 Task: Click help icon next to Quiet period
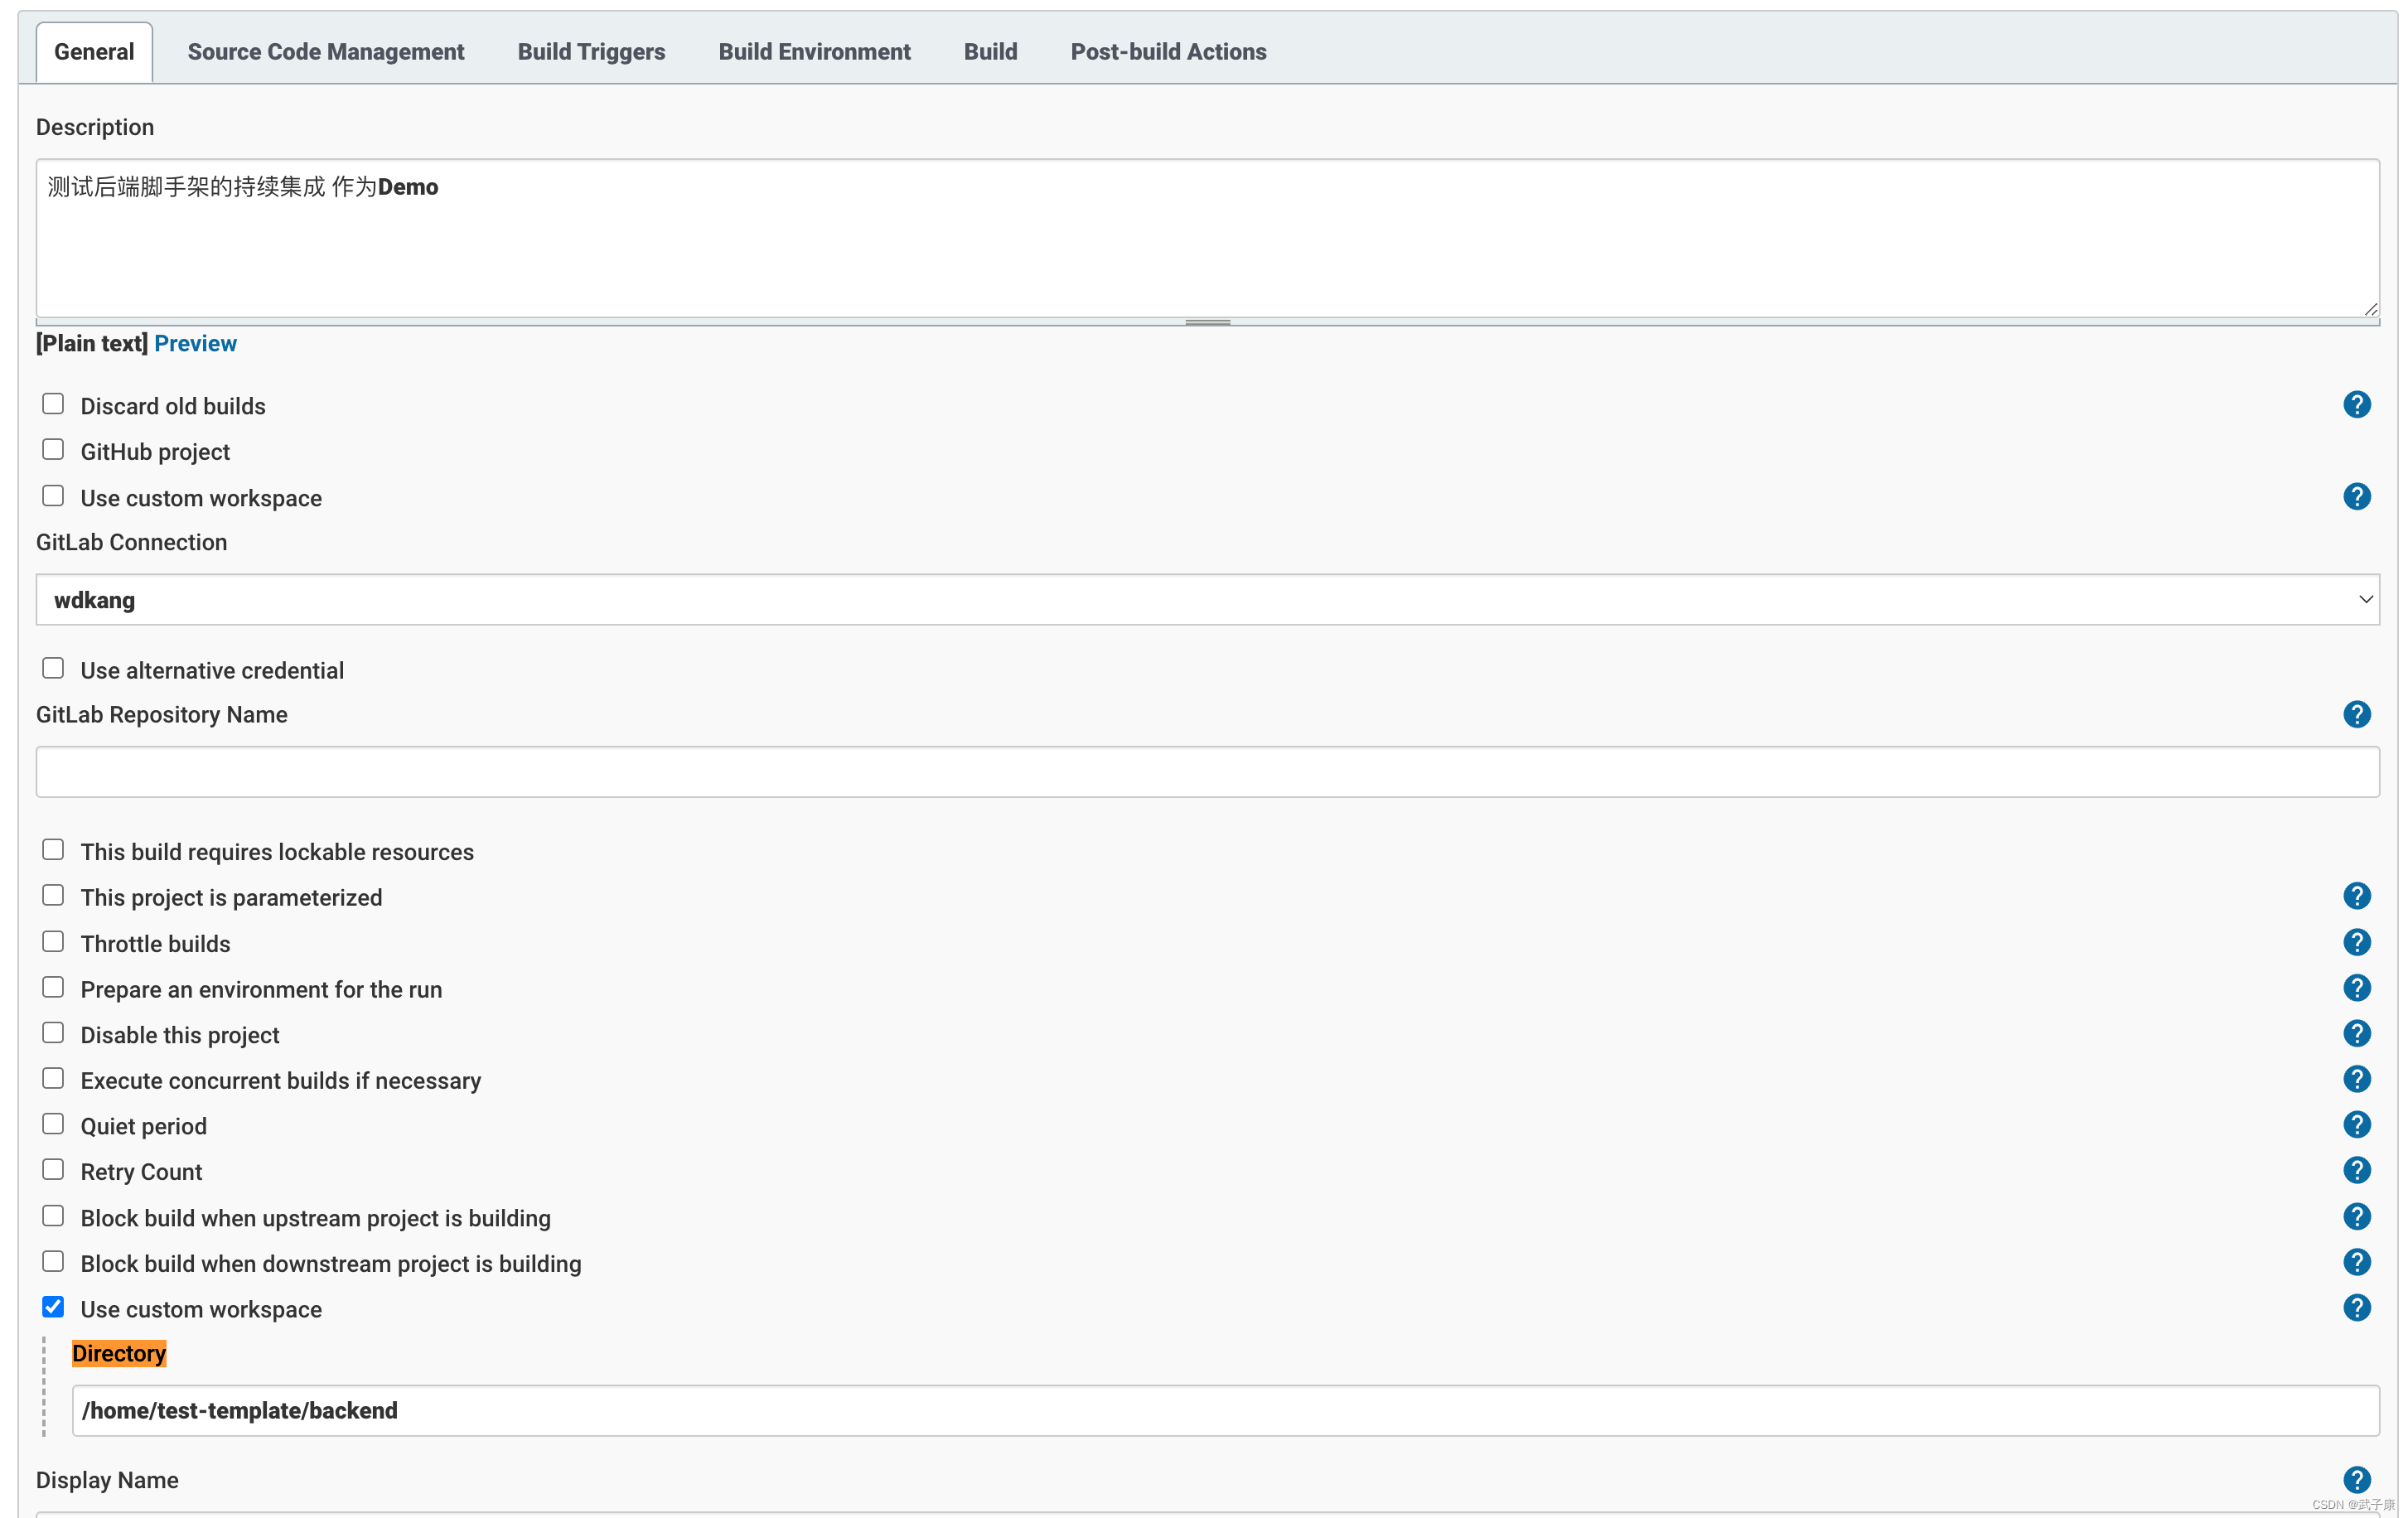2357,1124
